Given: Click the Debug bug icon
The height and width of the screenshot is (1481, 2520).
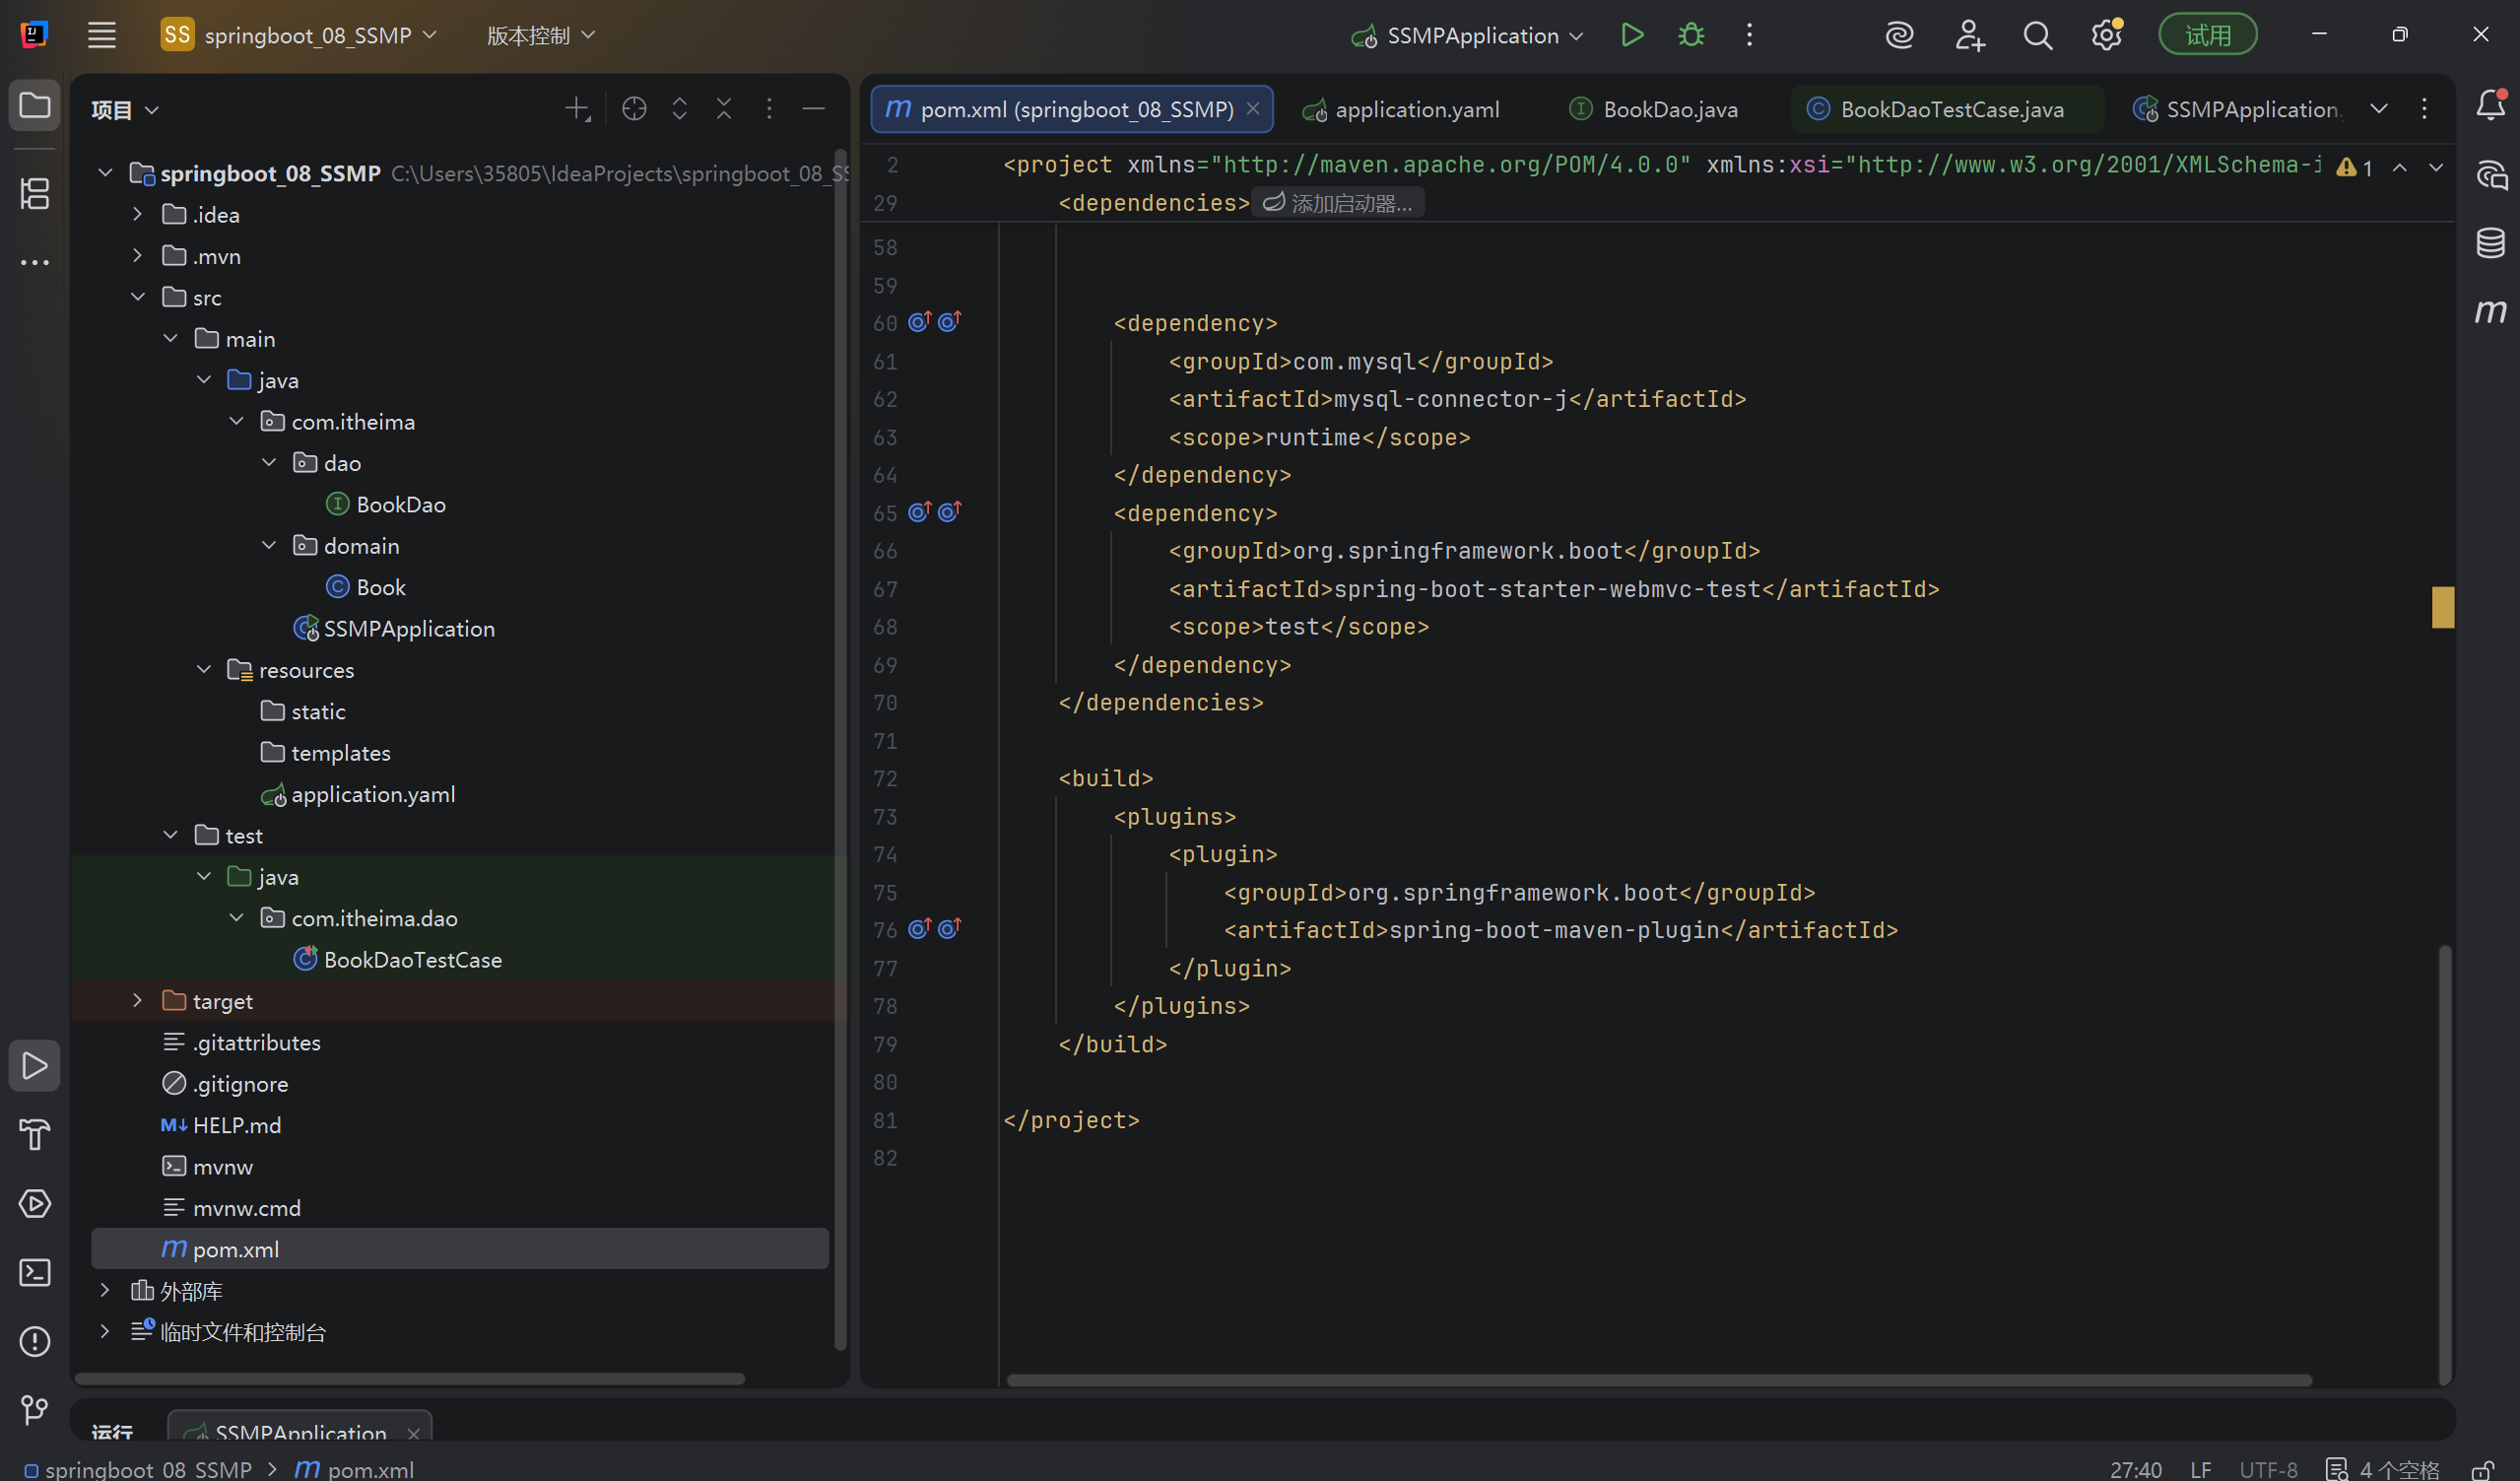Looking at the screenshot, I should (x=1691, y=35).
